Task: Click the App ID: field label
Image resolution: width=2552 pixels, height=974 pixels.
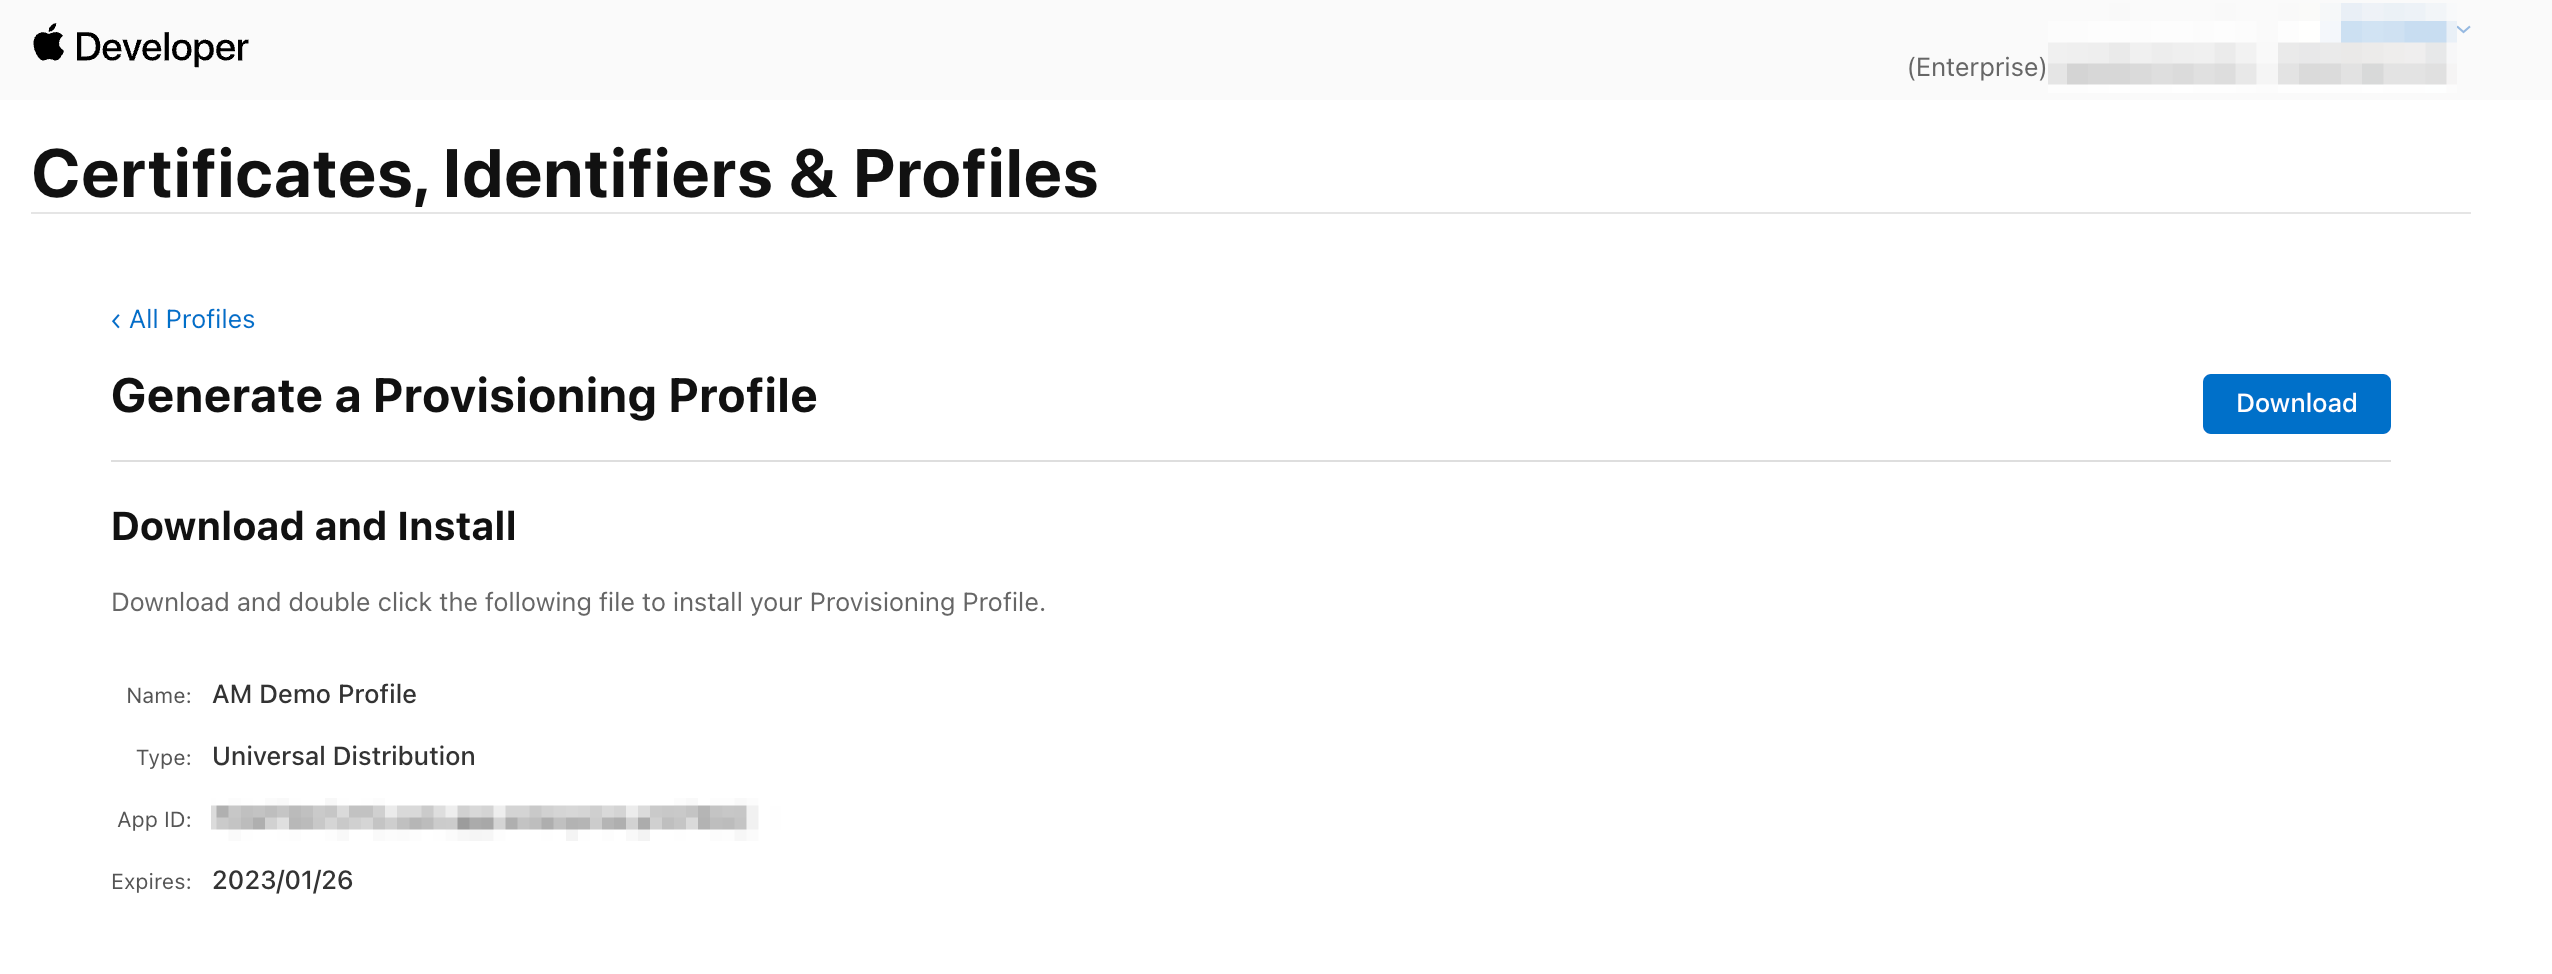Action: pos(154,820)
